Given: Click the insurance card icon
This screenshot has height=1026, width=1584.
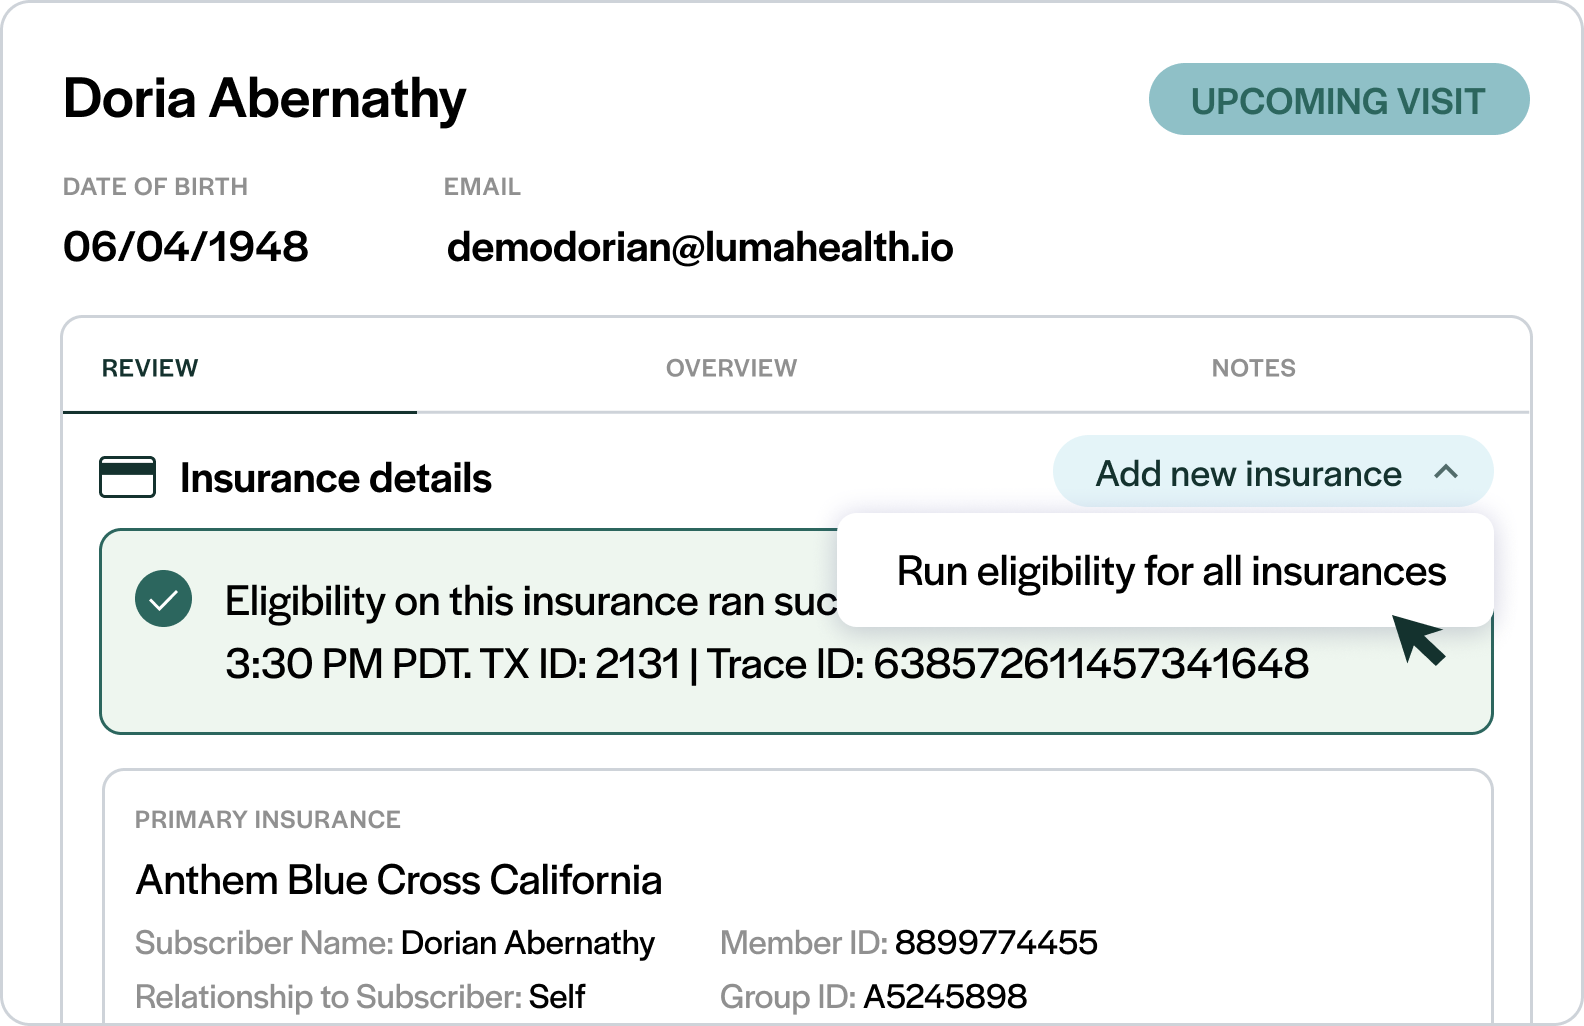Looking at the screenshot, I should click(x=127, y=477).
